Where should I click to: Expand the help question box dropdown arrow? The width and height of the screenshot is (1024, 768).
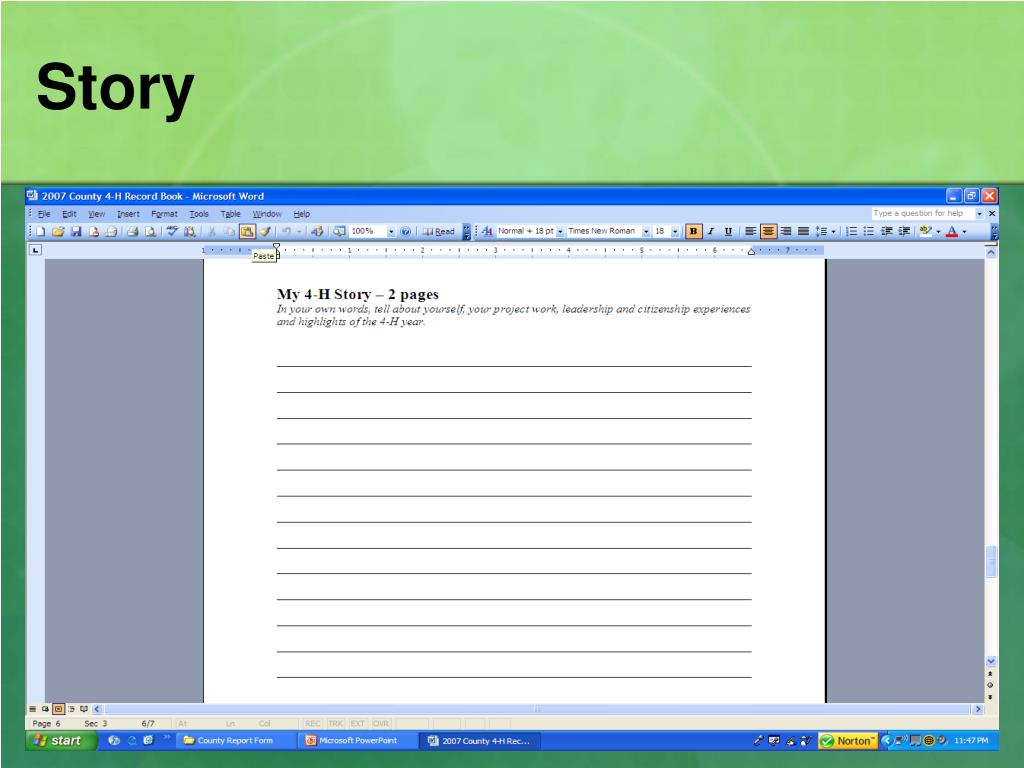979,214
